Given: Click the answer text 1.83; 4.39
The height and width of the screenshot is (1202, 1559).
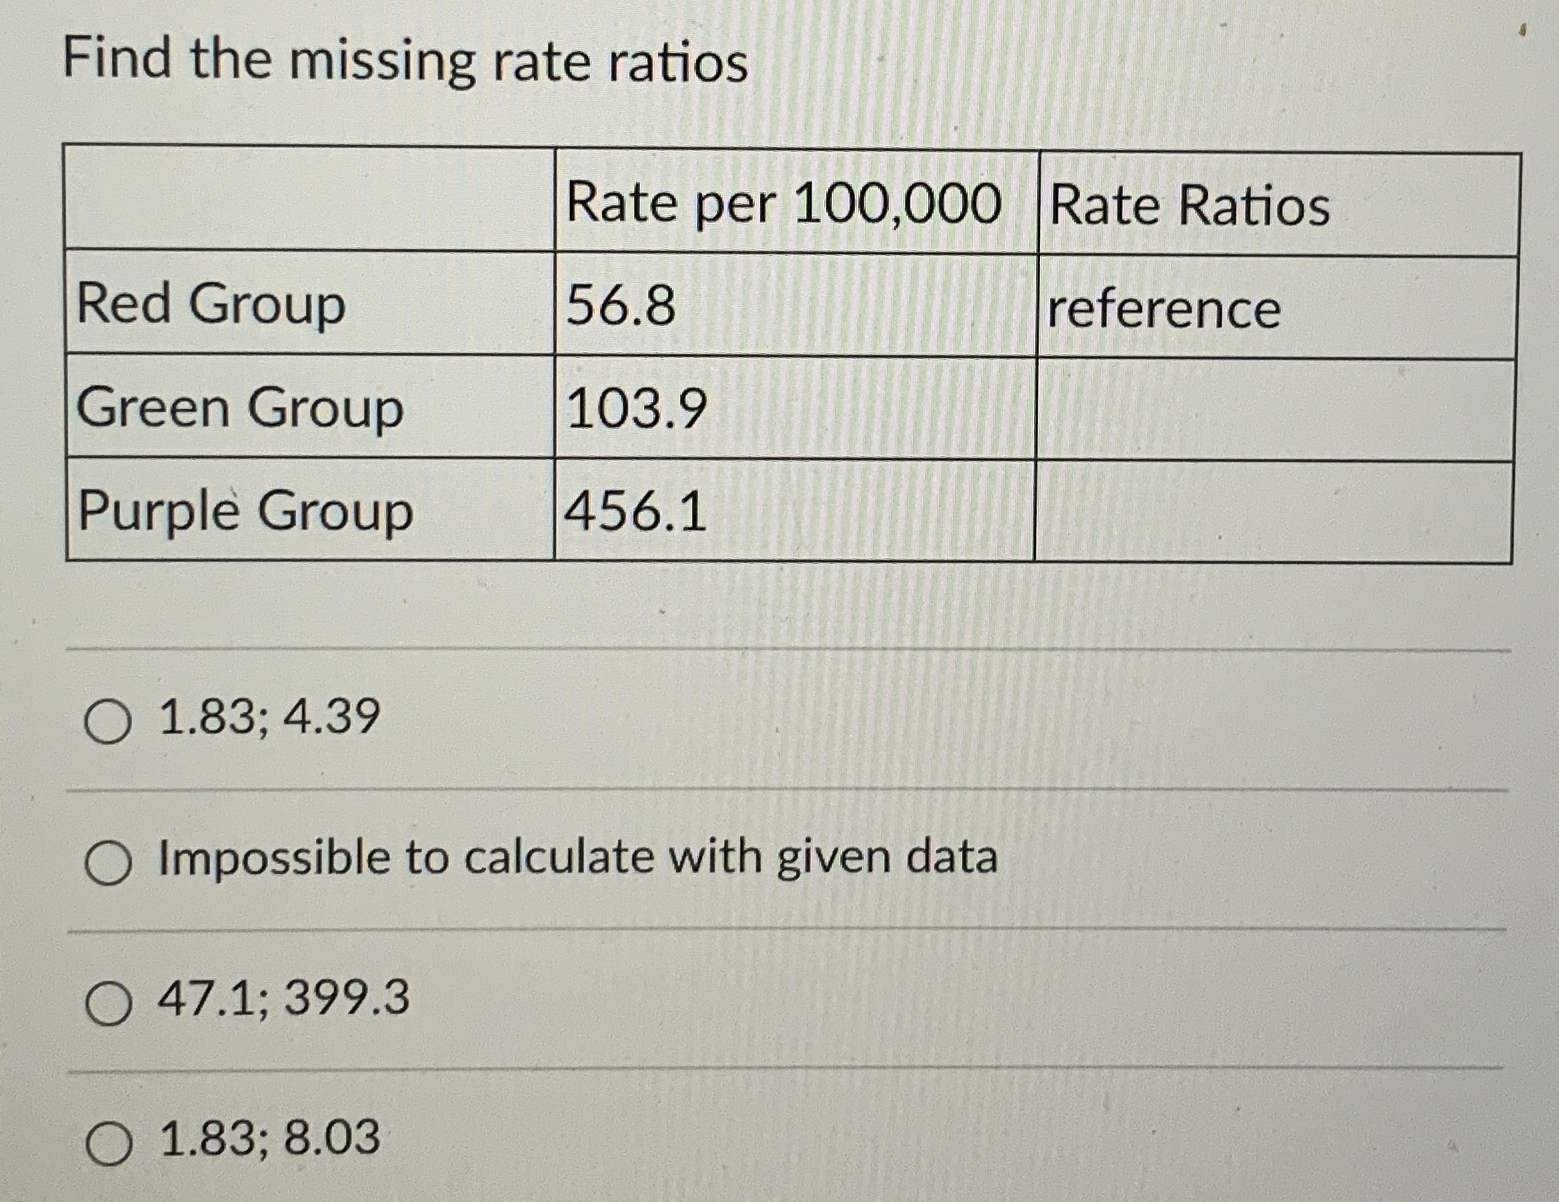Looking at the screenshot, I should [265, 721].
